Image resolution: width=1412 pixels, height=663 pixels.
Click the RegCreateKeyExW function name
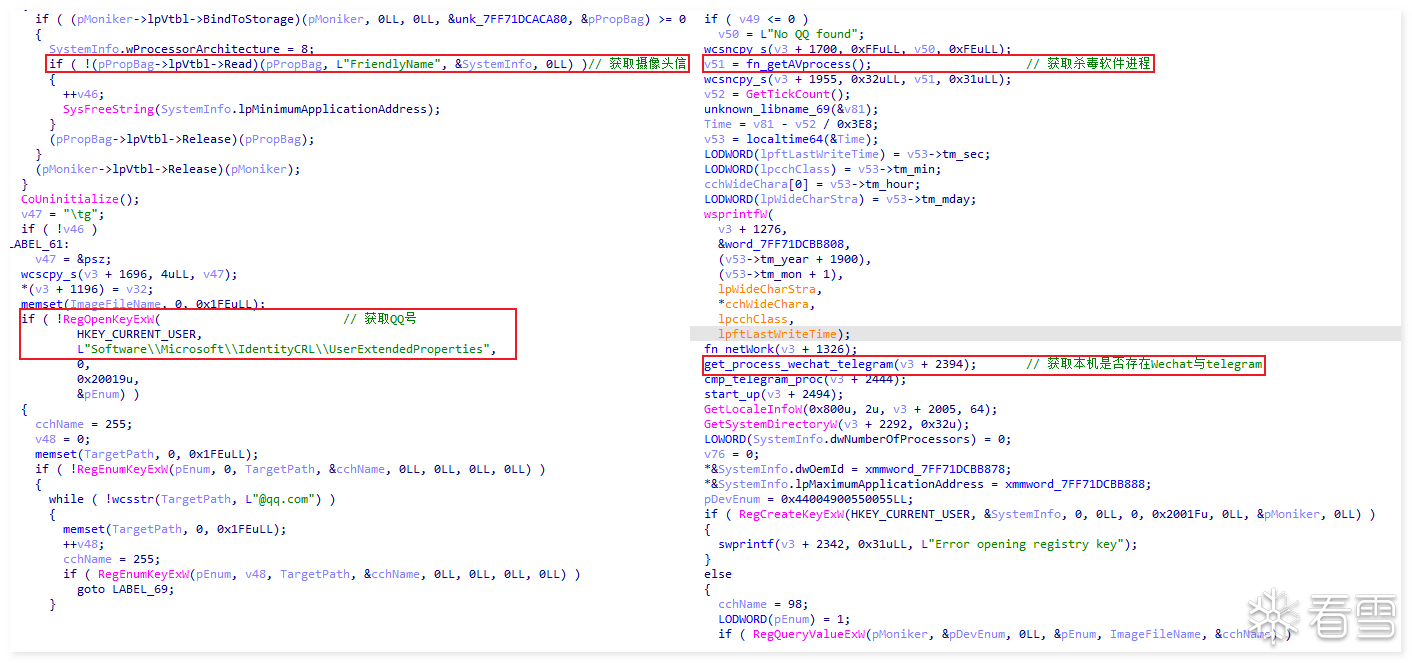tap(791, 514)
